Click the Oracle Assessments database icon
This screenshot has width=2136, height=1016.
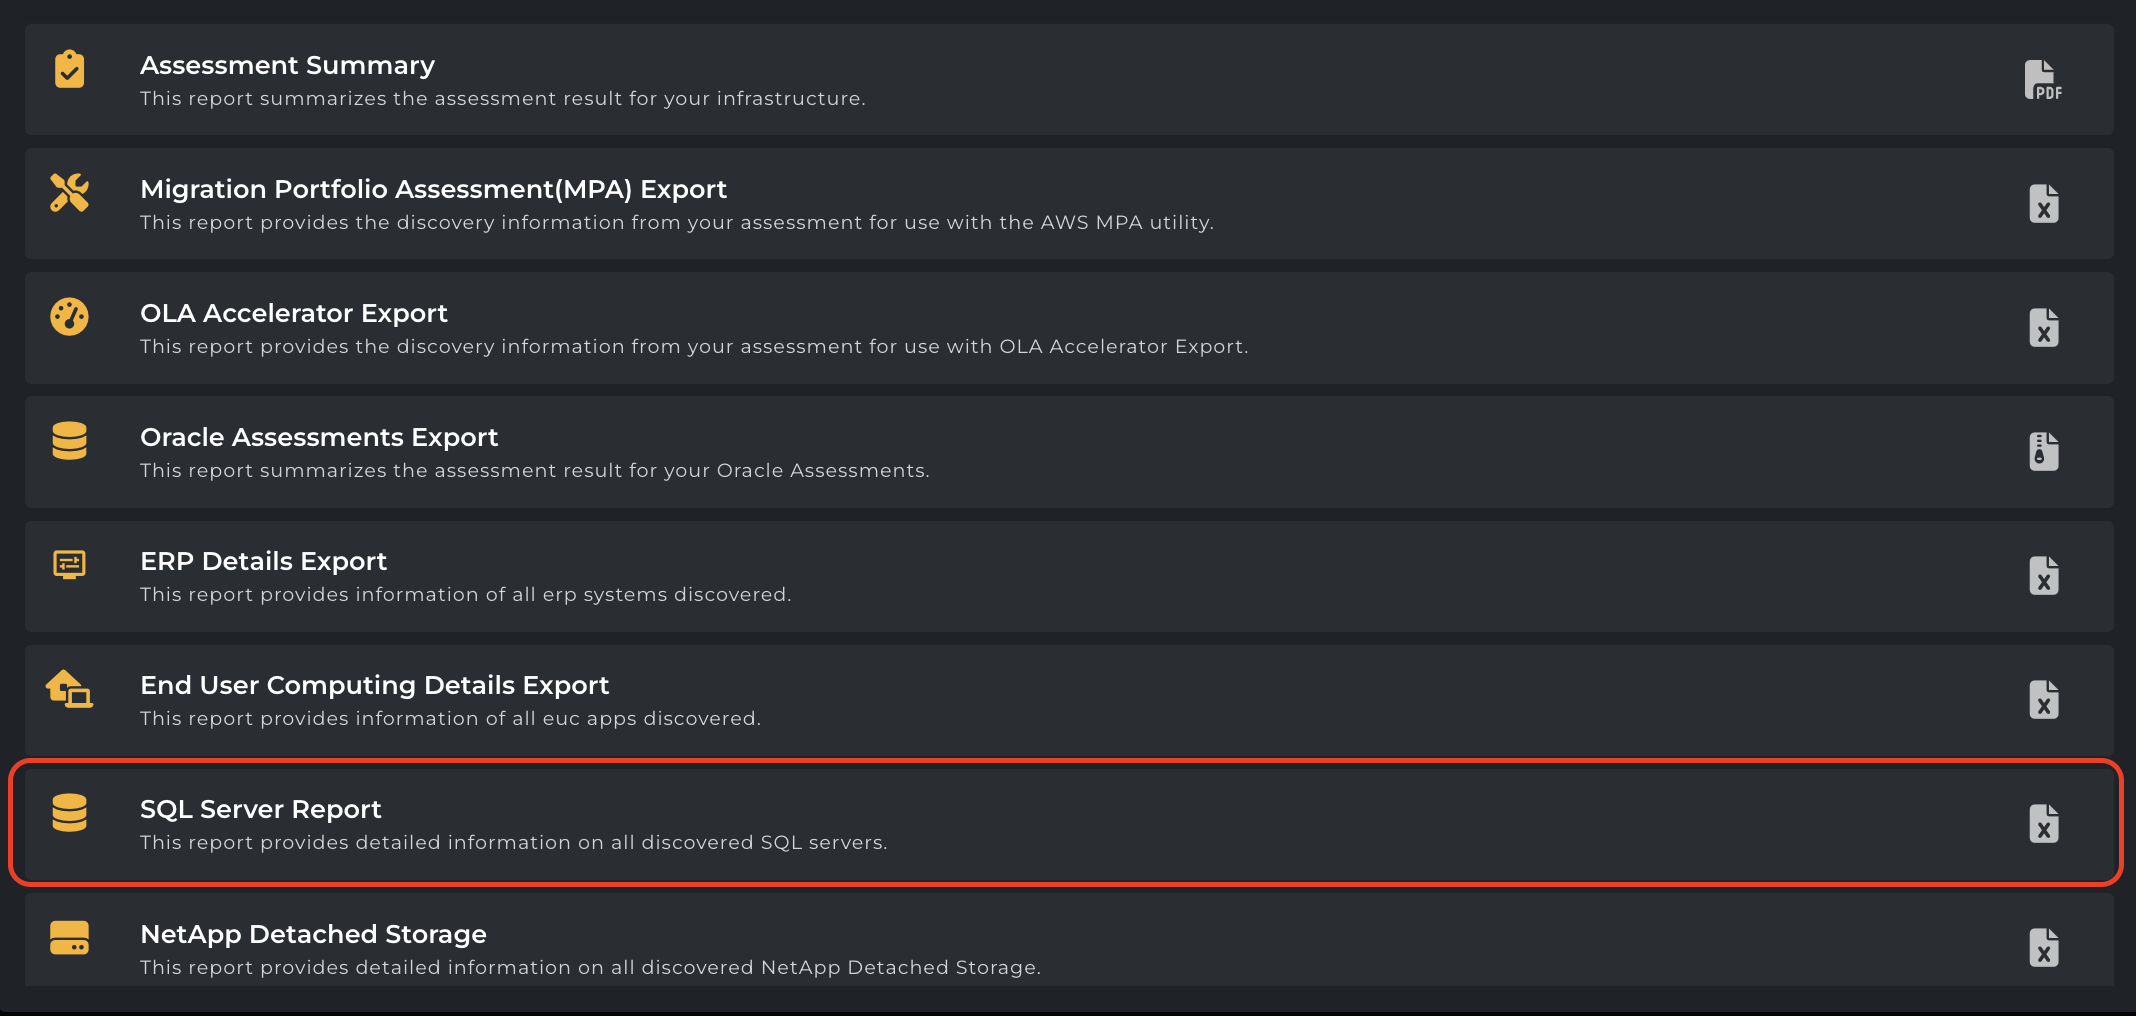point(68,441)
